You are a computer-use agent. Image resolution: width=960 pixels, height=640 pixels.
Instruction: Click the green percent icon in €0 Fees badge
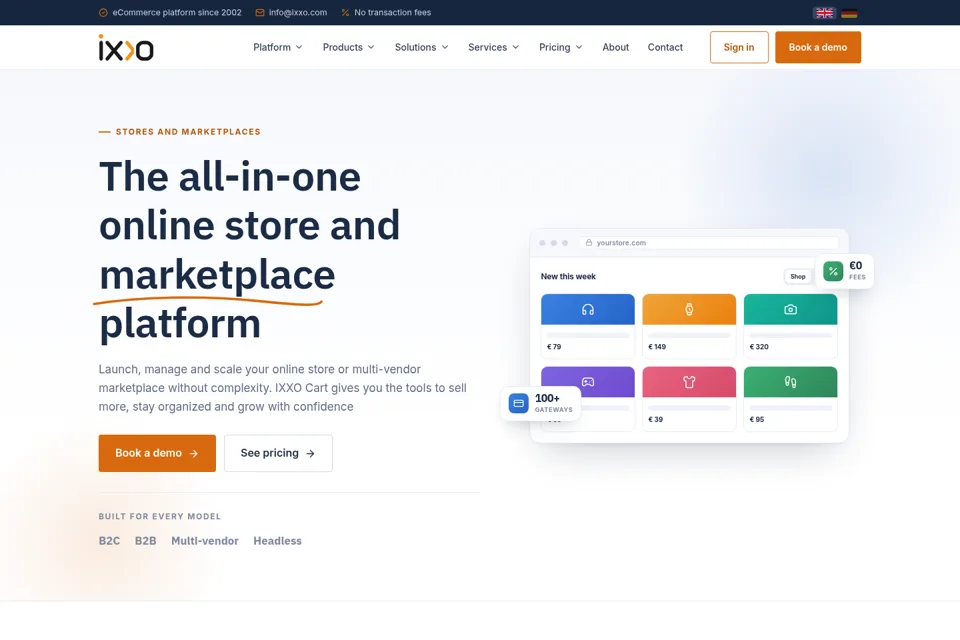[833, 271]
